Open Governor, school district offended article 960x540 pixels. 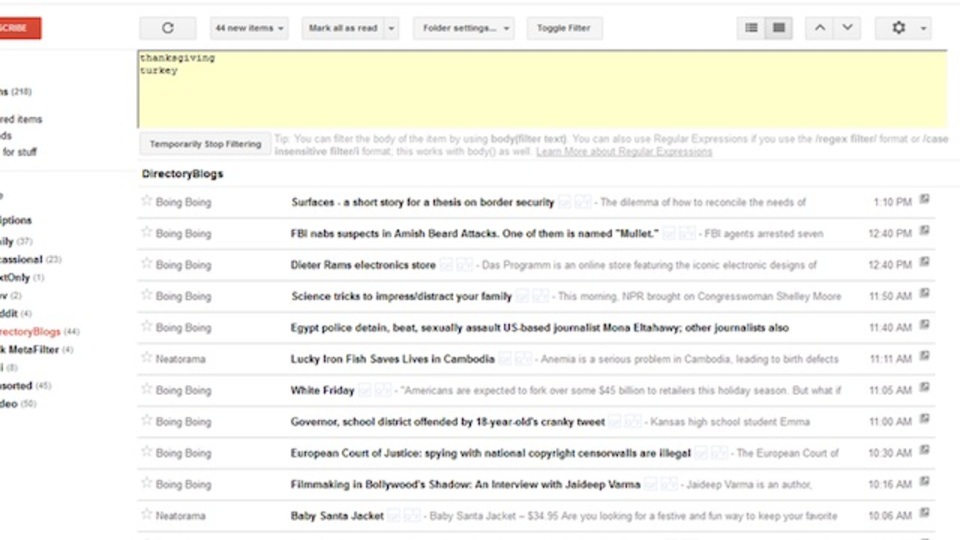(x=448, y=422)
